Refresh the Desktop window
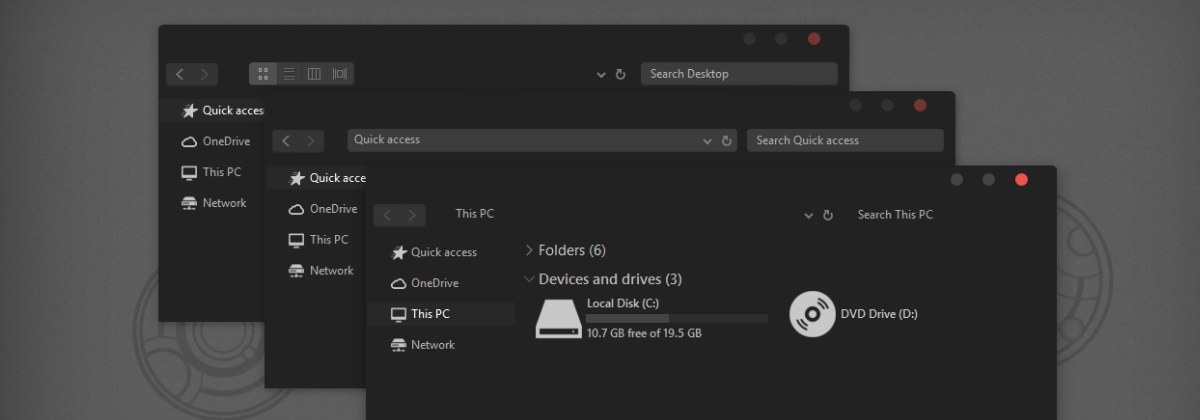The height and width of the screenshot is (420, 1200). point(620,74)
